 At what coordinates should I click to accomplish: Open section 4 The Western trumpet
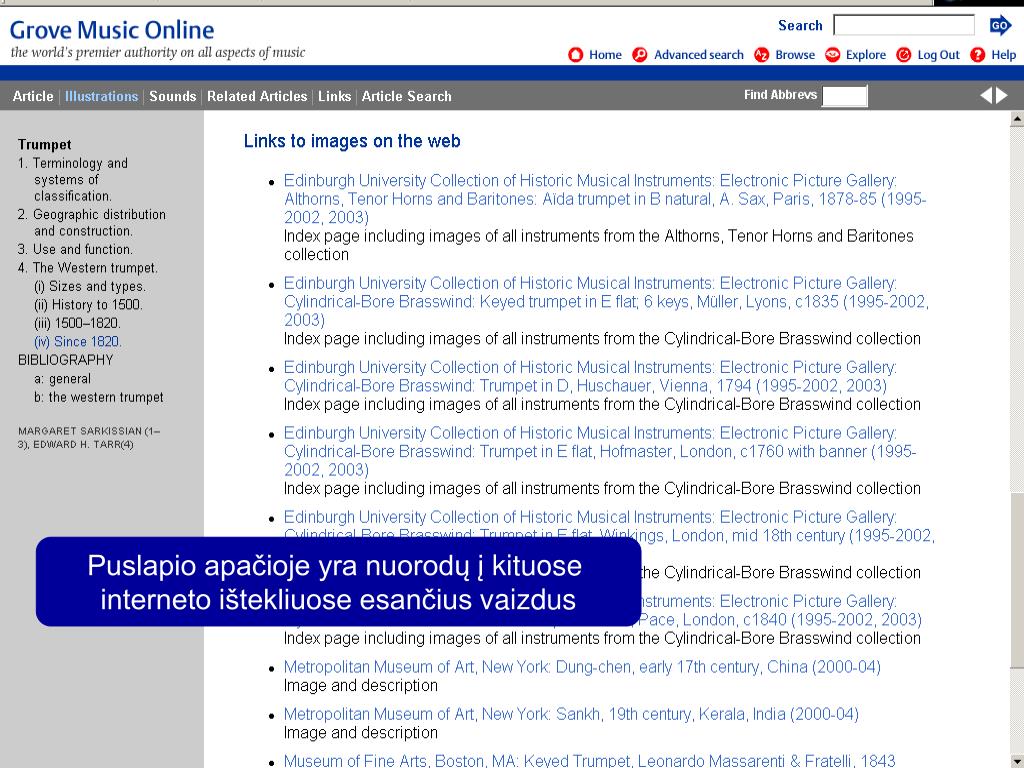[x=88, y=268]
